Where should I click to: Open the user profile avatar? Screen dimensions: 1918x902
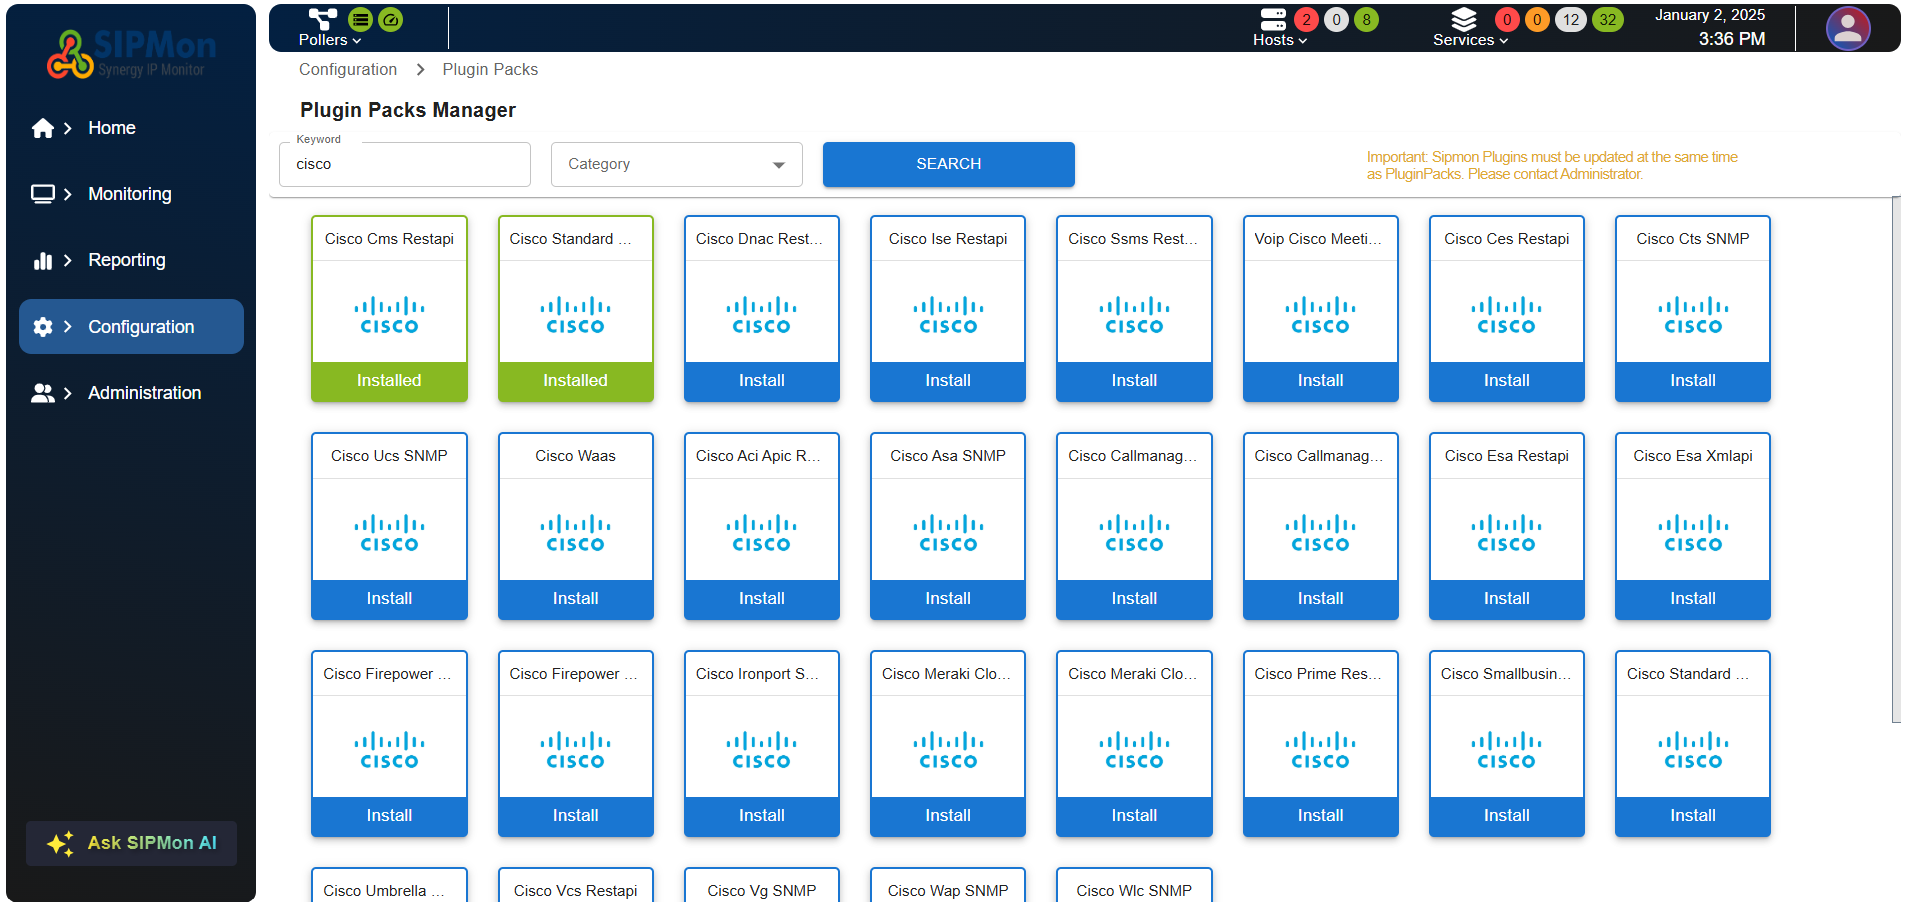click(1847, 28)
